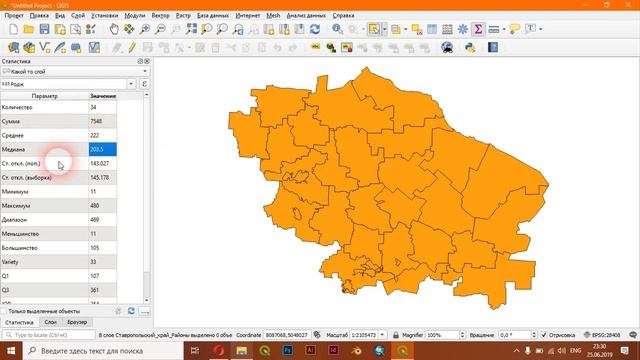Toggle 'Только выделенные объекты' checkbox
Viewport: 640px width, 360px height.
(x=4, y=311)
